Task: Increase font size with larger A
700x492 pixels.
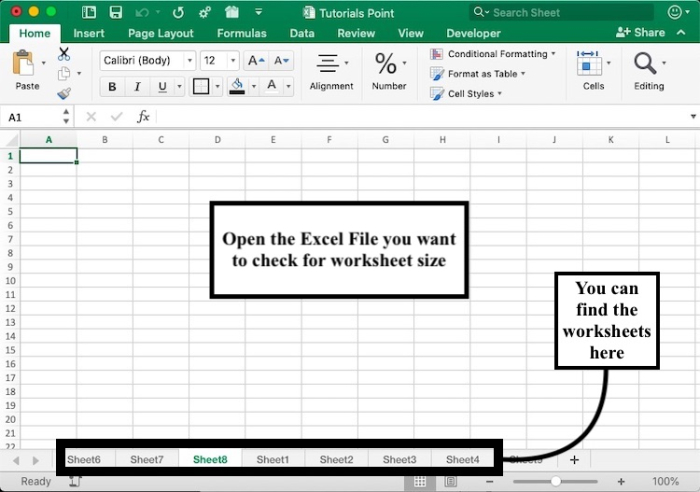Action: pyautogui.click(x=256, y=60)
